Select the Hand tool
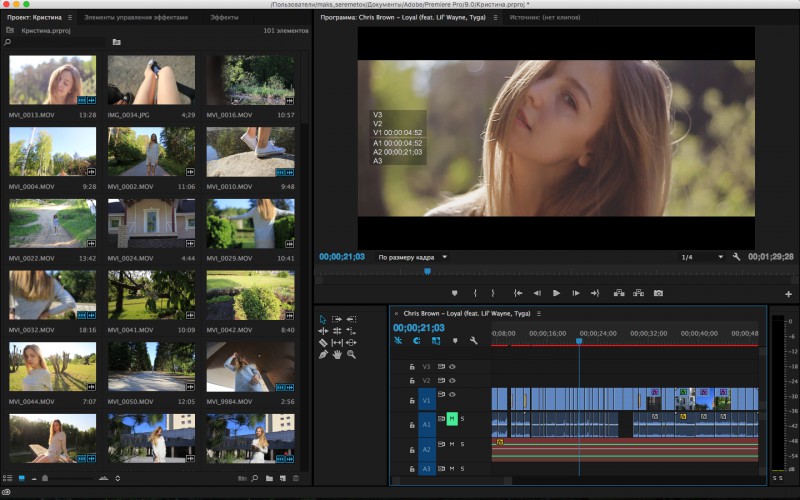The height and width of the screenshot is (500, 800). [337, 354]
